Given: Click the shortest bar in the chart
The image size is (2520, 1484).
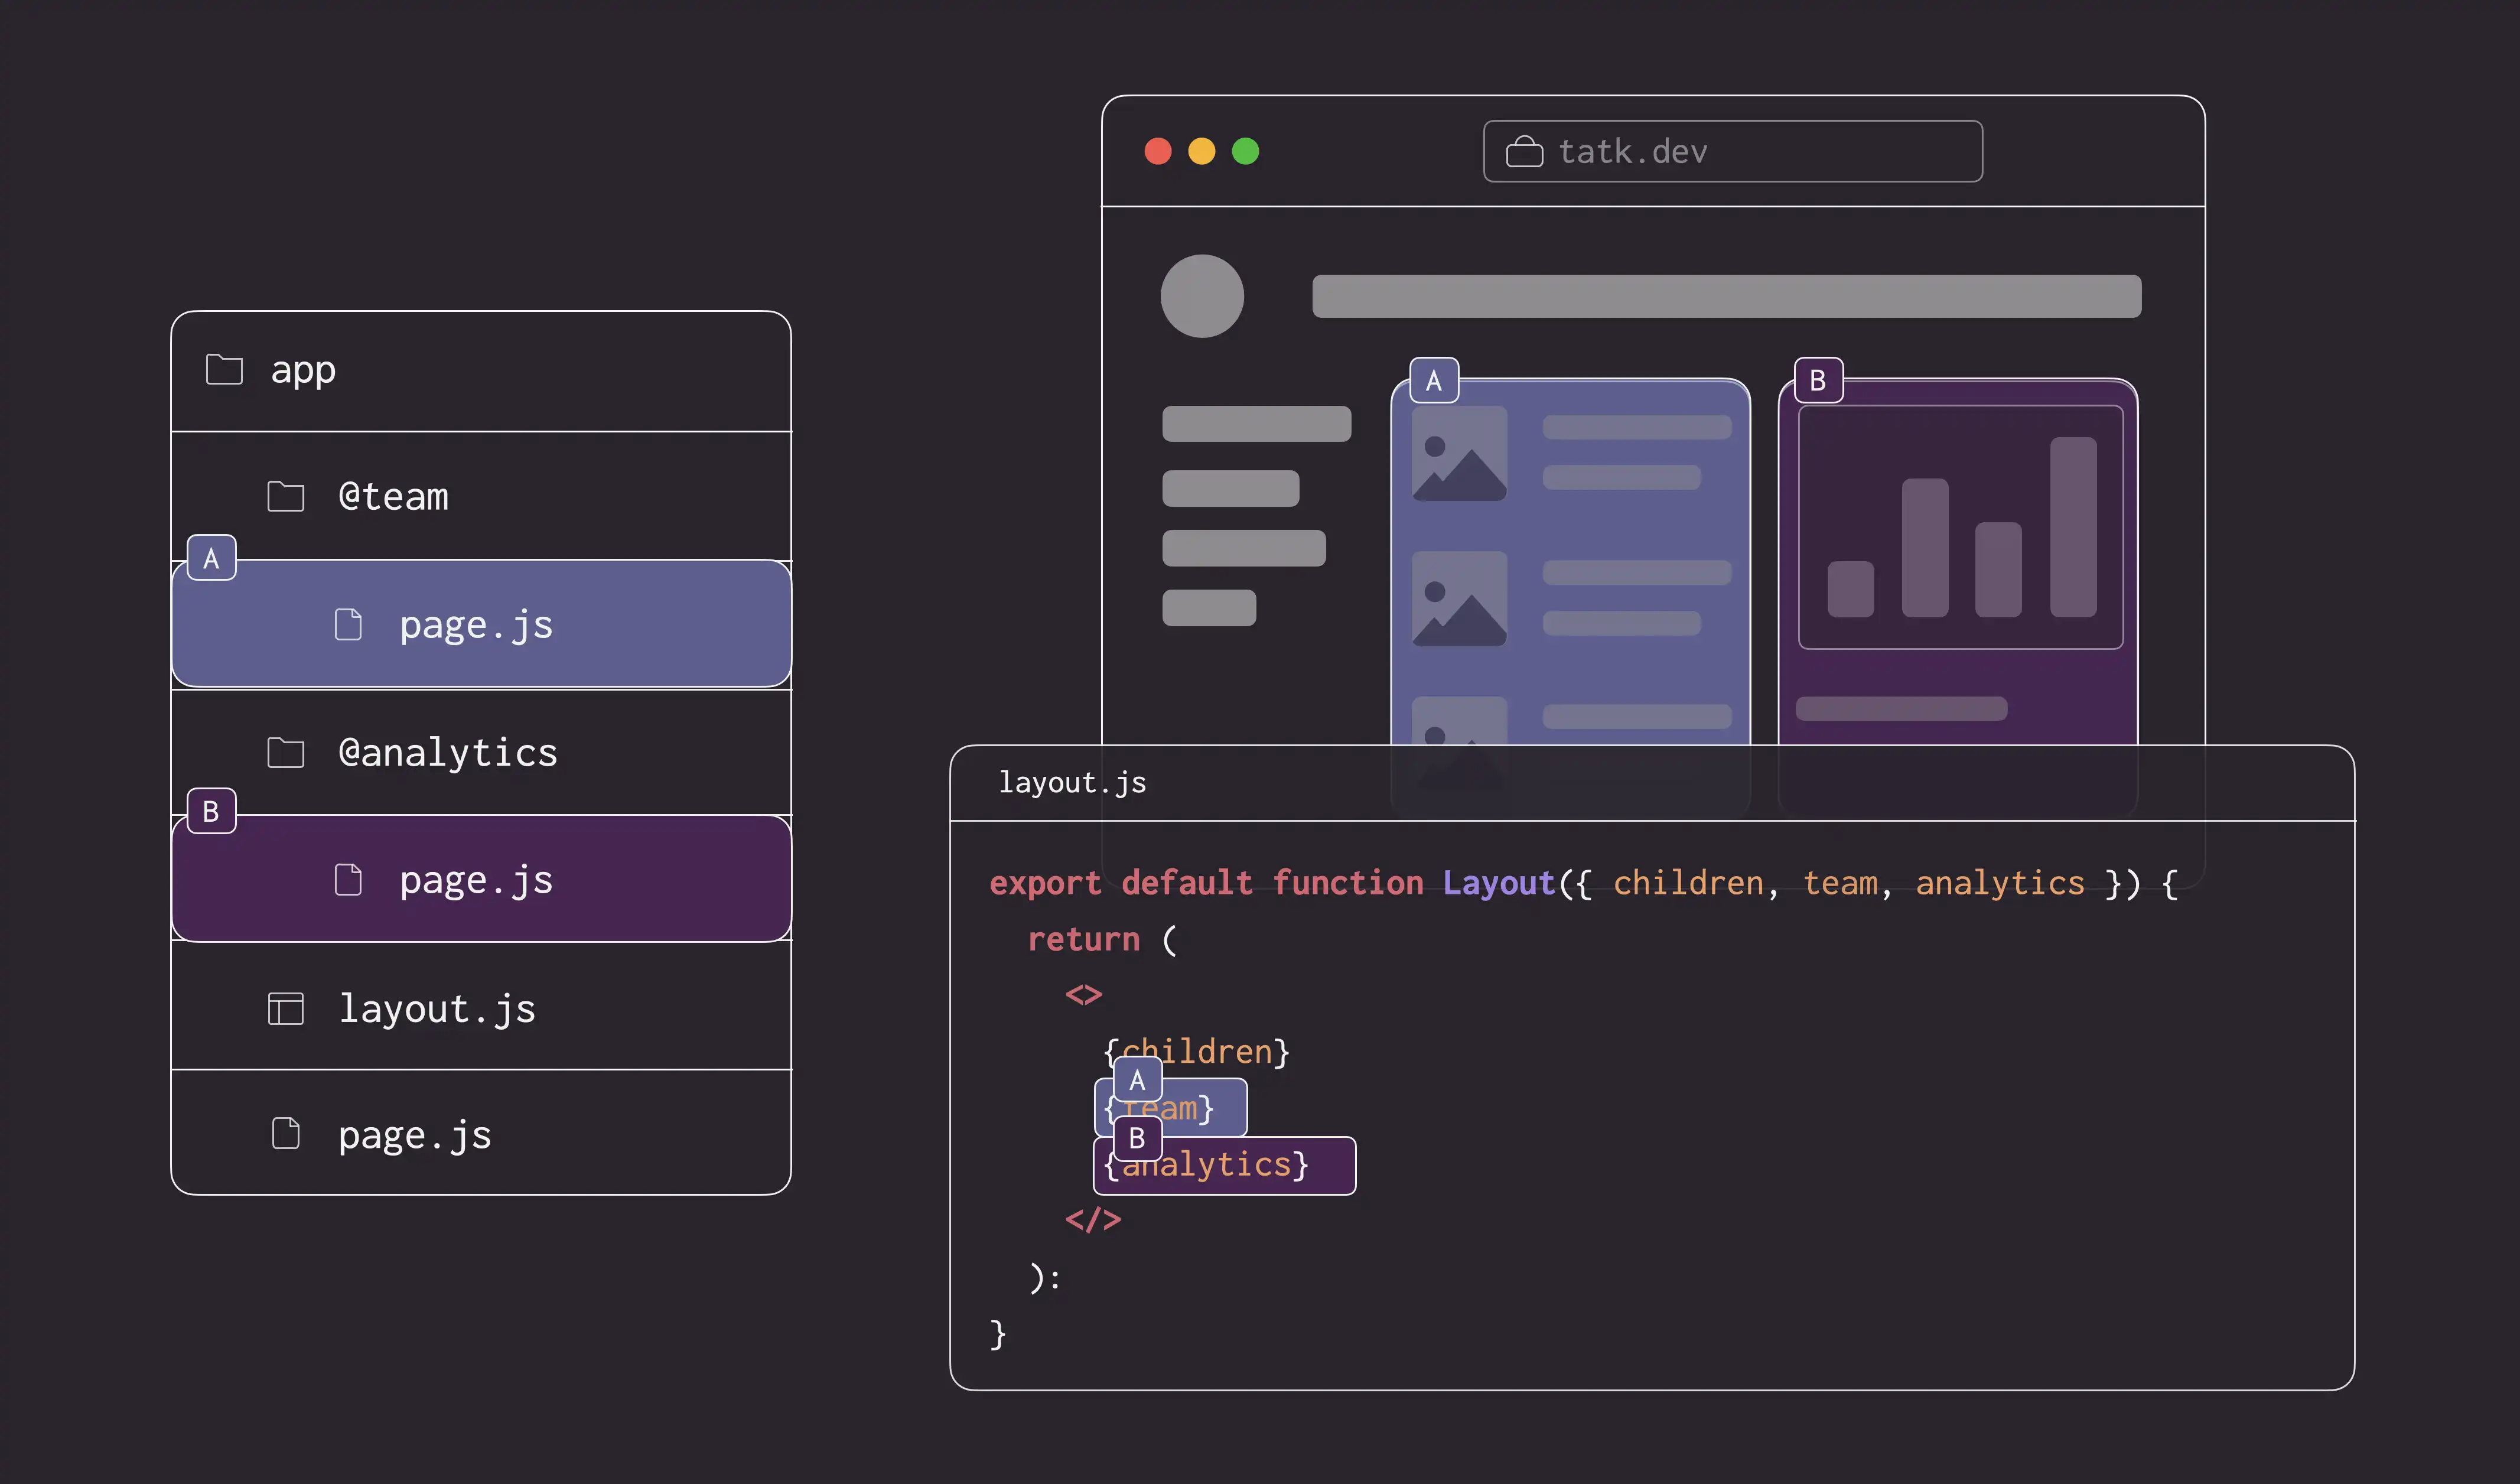Looking at the screenshot, I should click(1851, 589).
